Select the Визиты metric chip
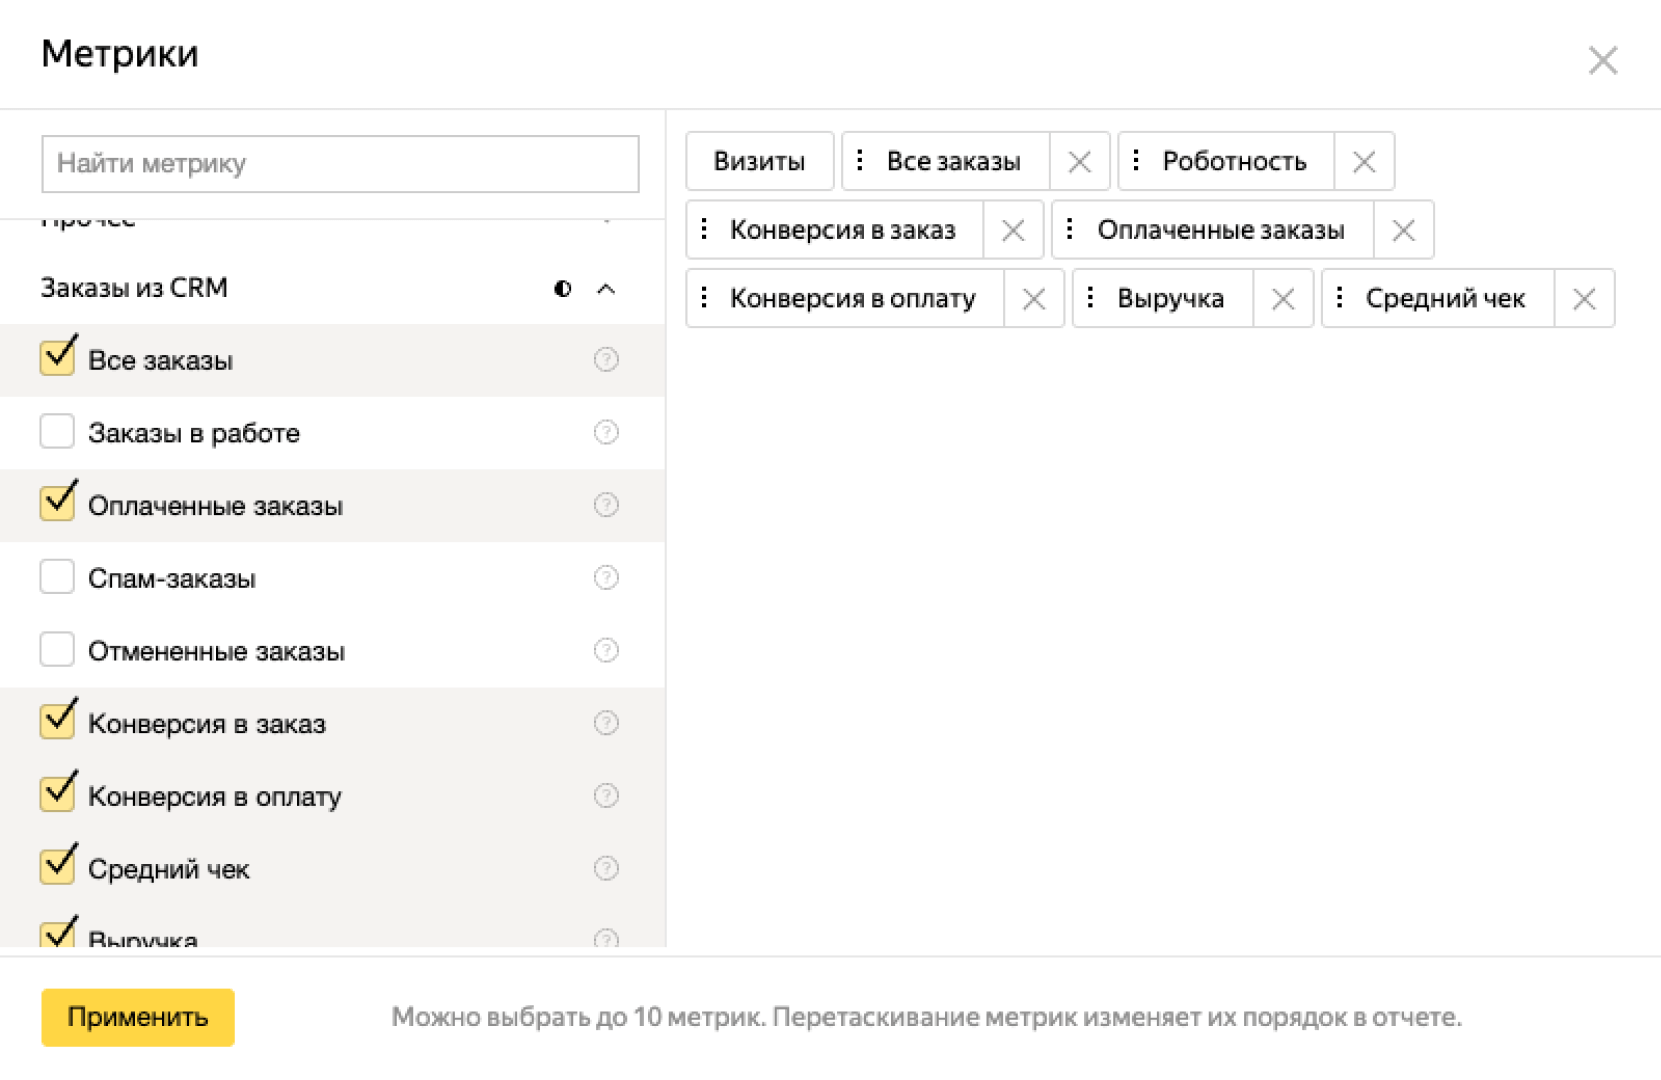The width and height of the screenshot is (1661, 1080). click(x=759, y=162)
